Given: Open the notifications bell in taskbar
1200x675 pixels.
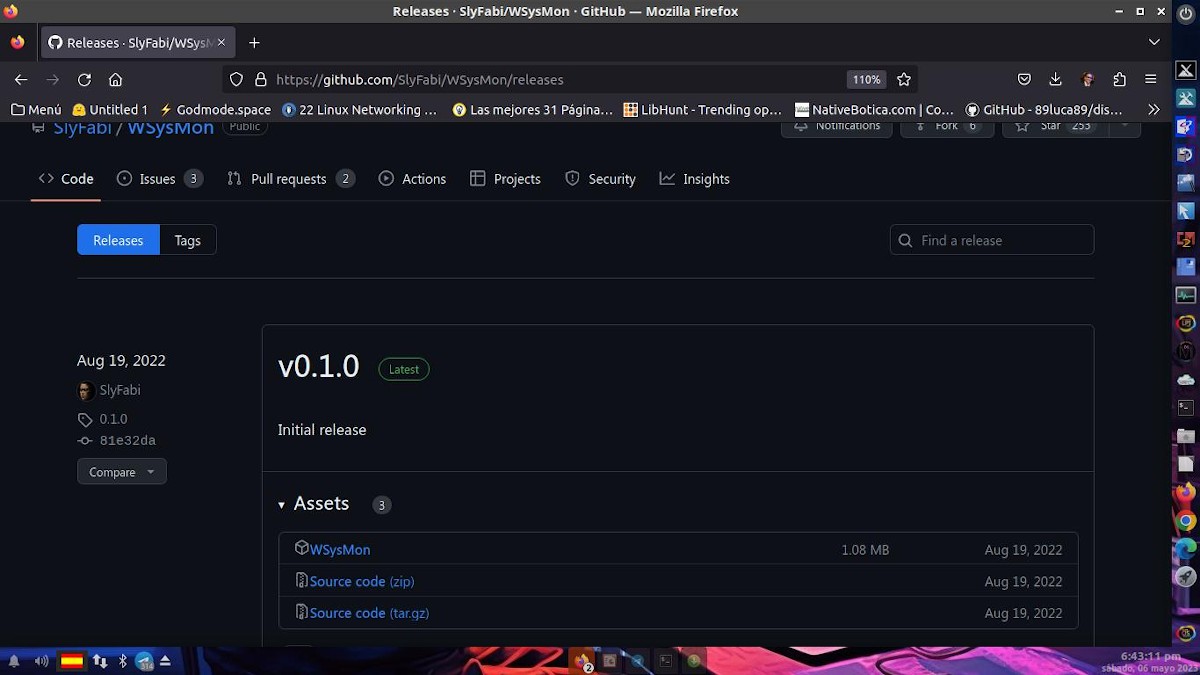Looking at the screenshot, I should click(14, 661).
